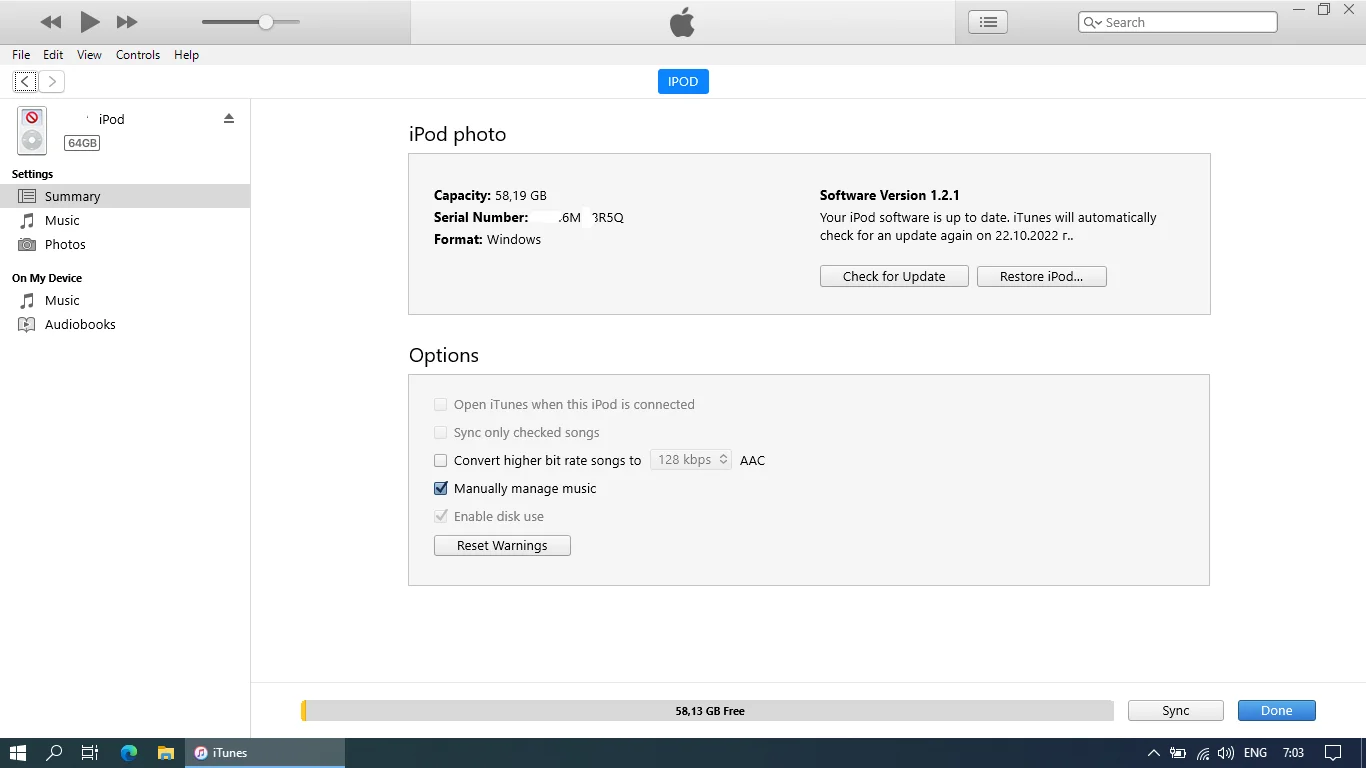
Task: Open the 128 kbps bitrate dropdown
Action: tap(691, 460)
